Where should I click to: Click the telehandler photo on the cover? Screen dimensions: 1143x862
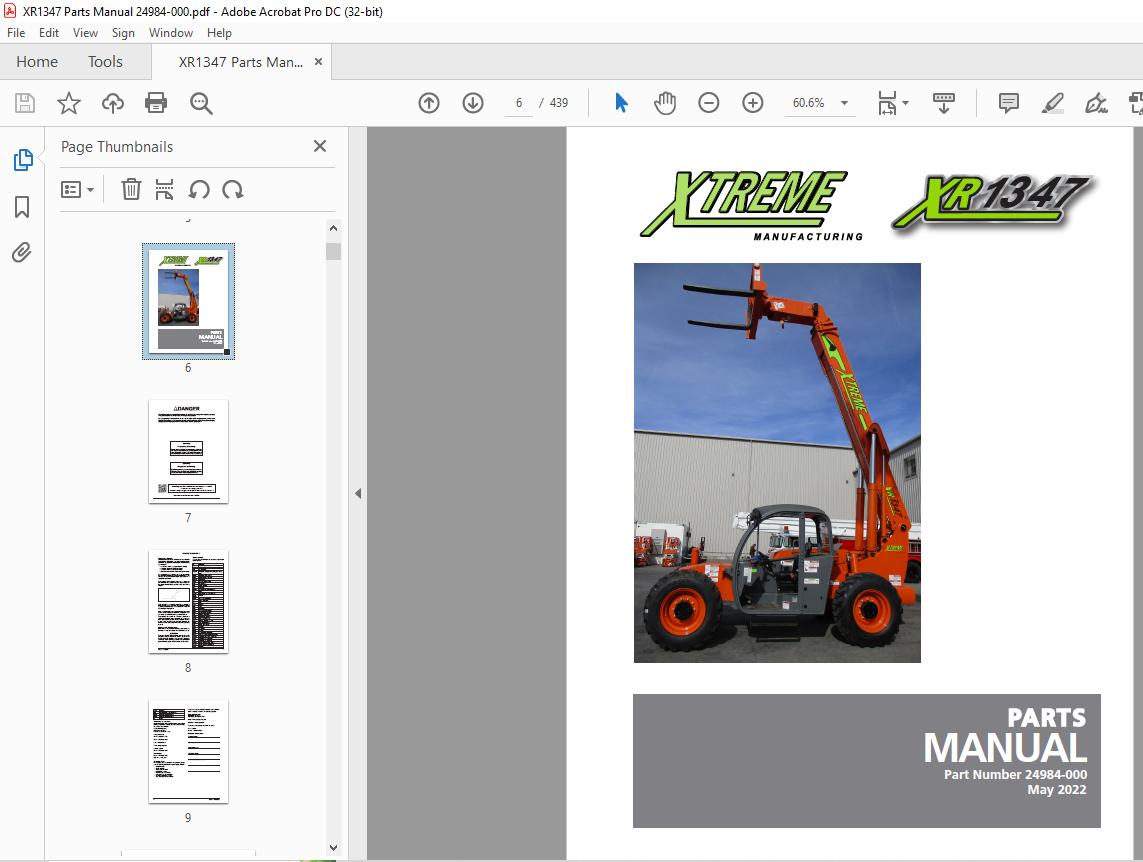pos(777,463)
